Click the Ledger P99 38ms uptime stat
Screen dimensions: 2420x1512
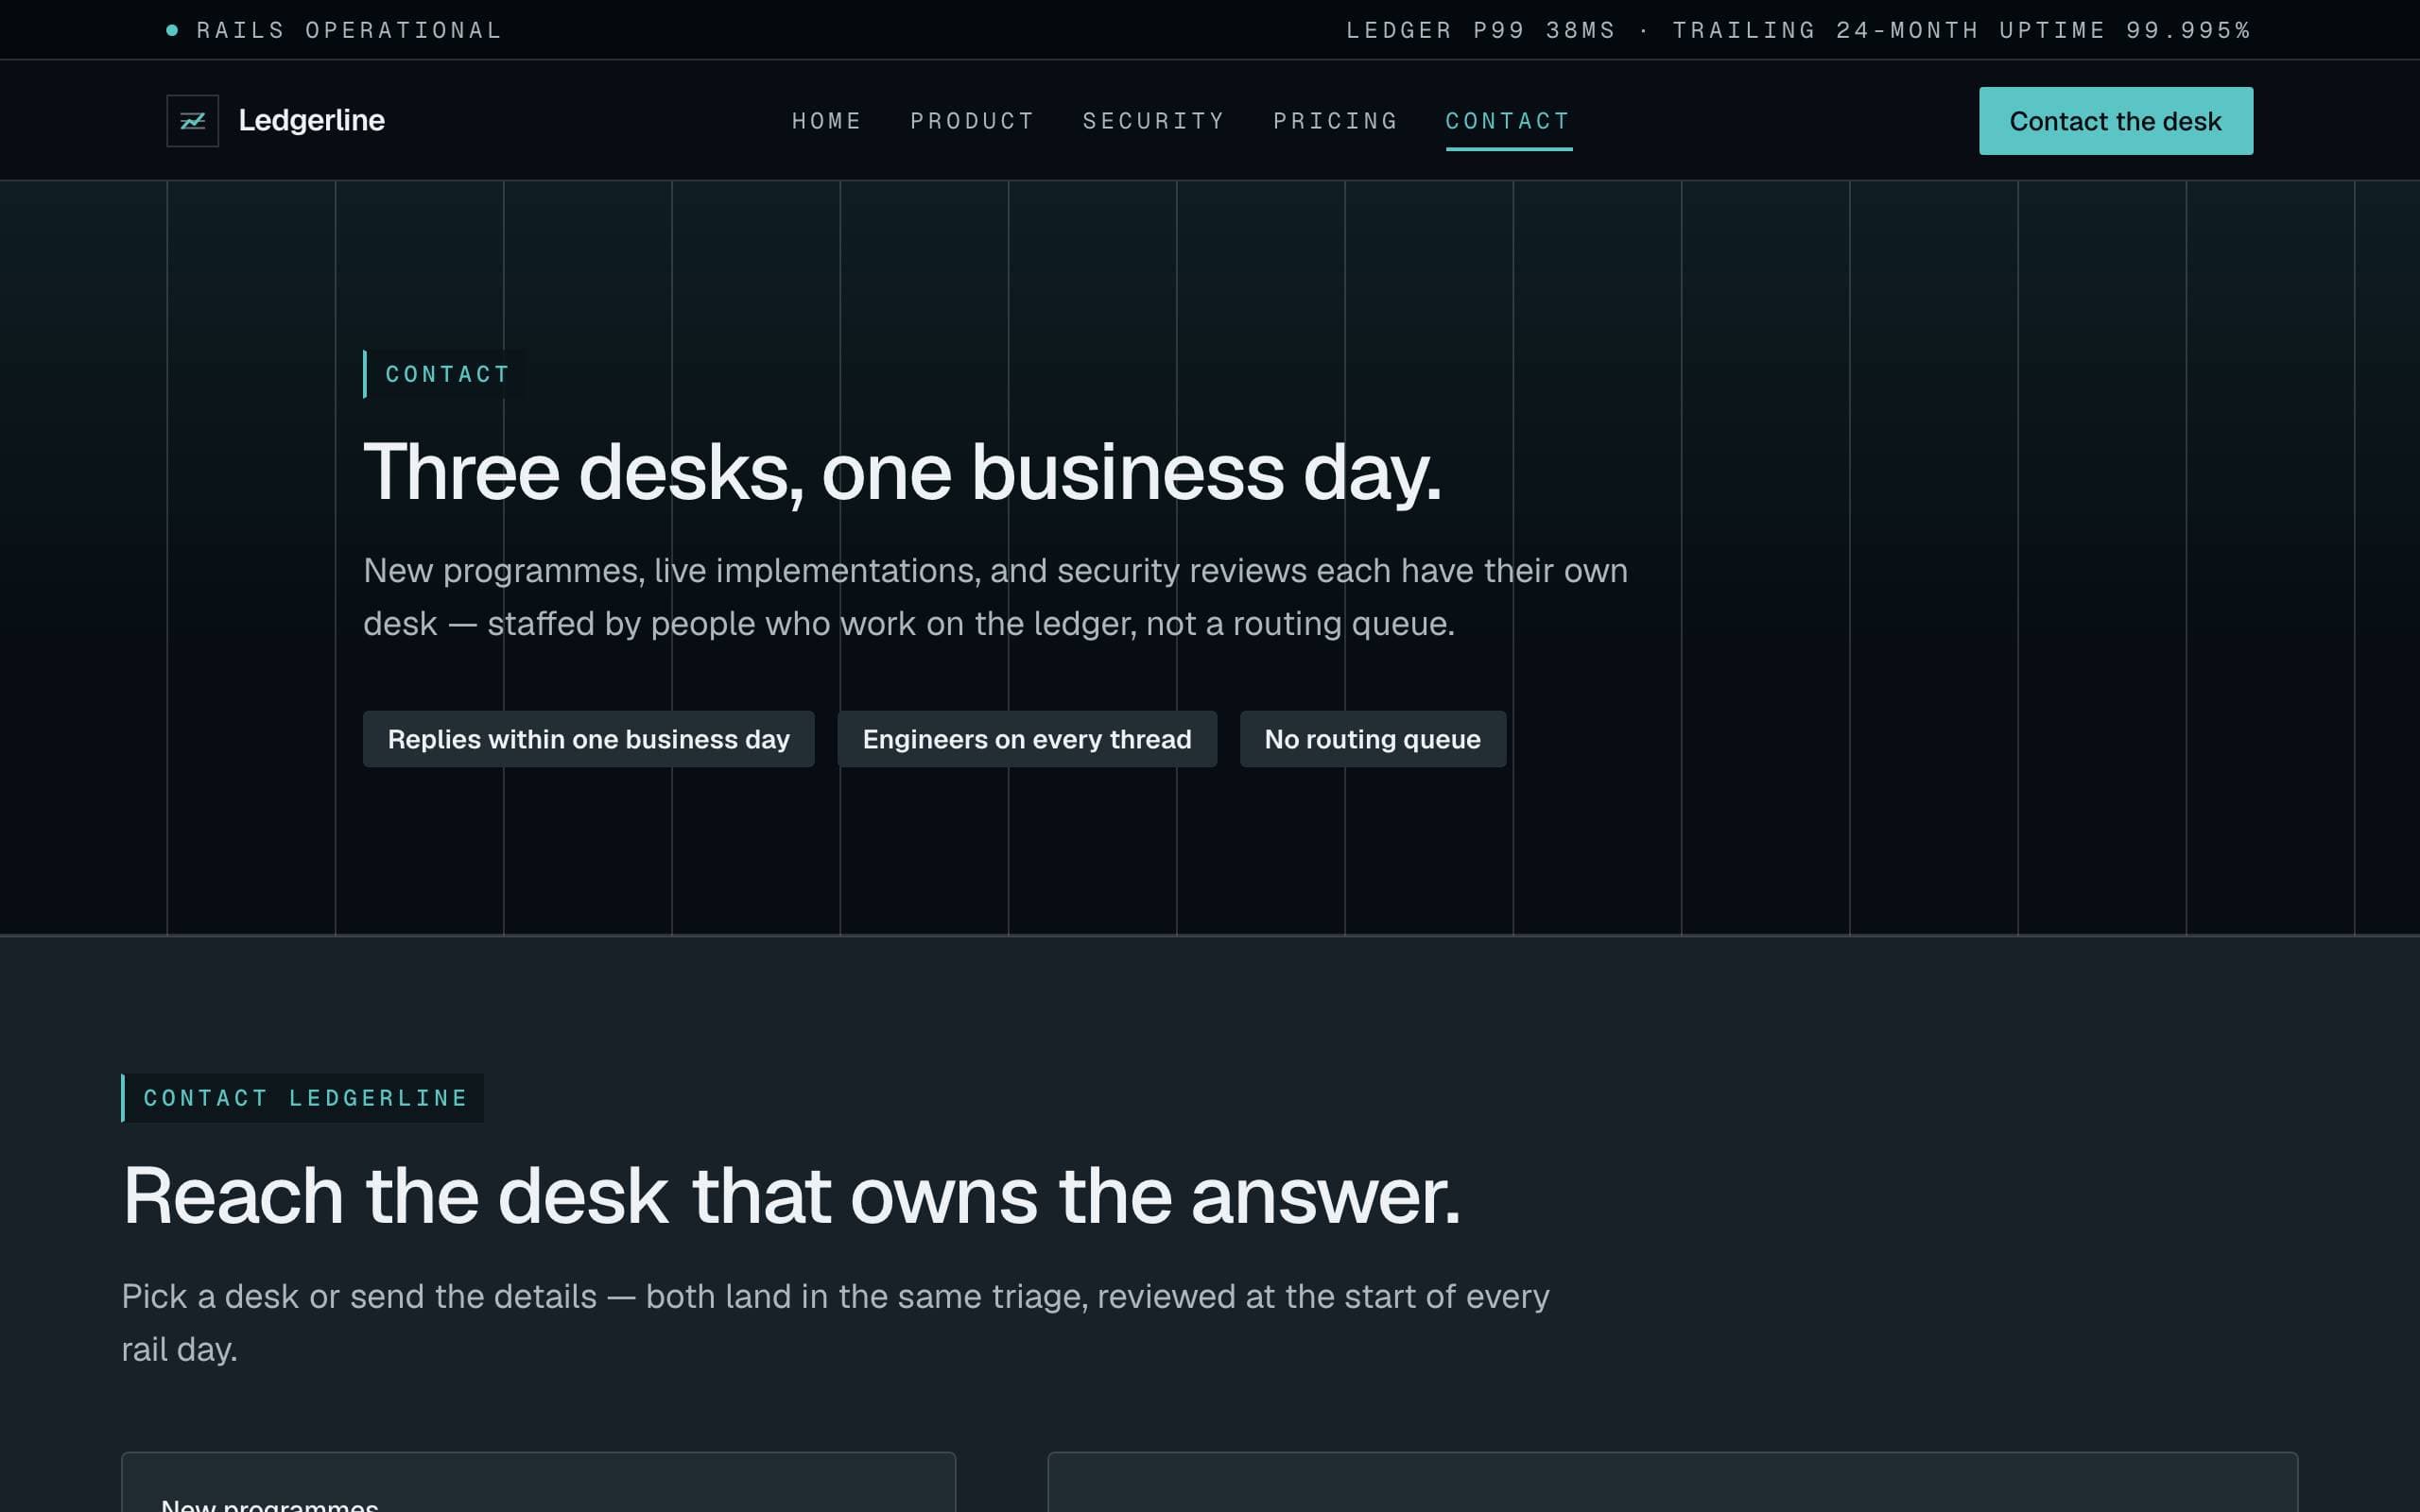point(1797,30)
